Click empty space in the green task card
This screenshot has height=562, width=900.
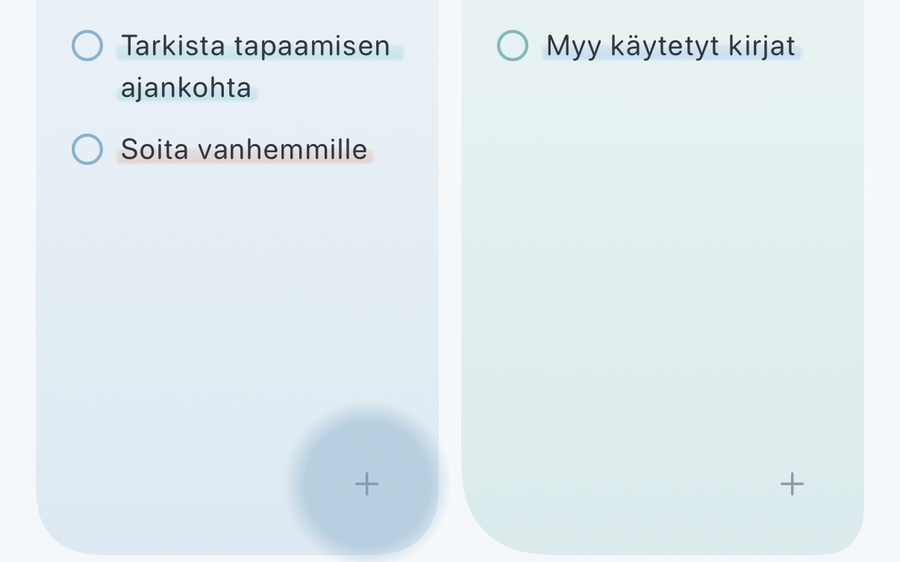(663, 258)
